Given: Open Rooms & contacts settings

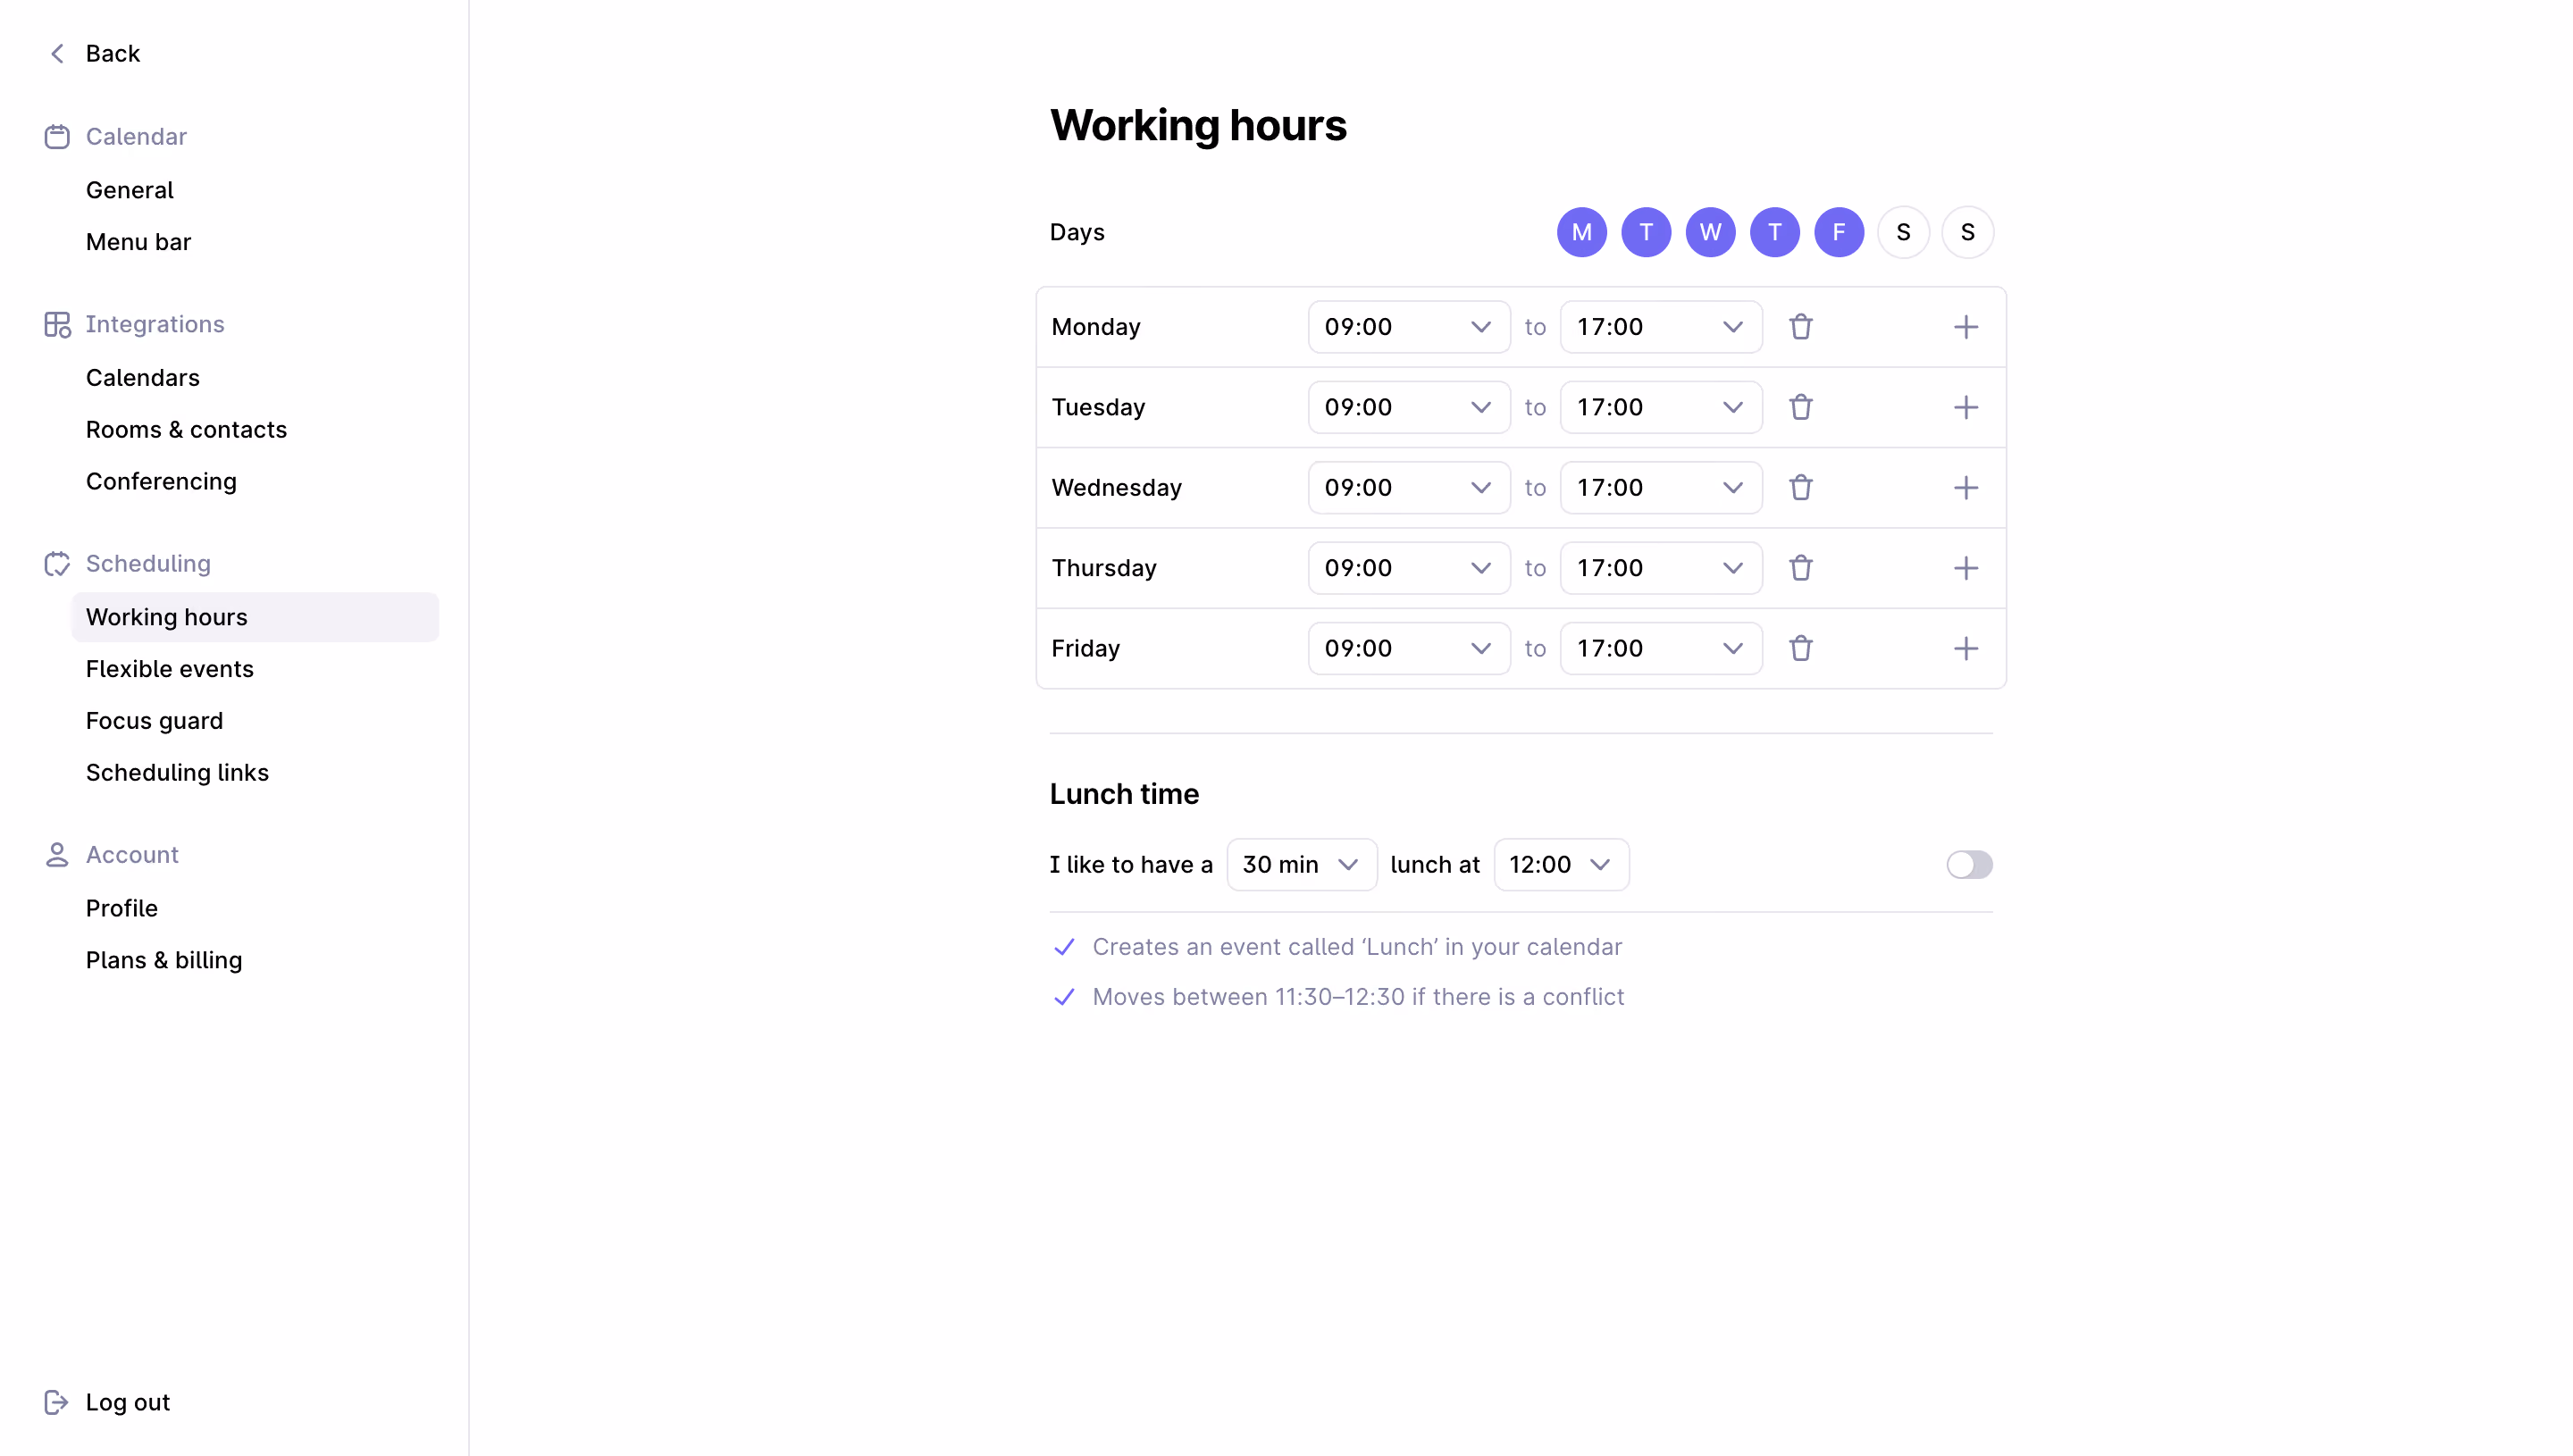Looking at the screenshot, I should (x=186, y=429).
